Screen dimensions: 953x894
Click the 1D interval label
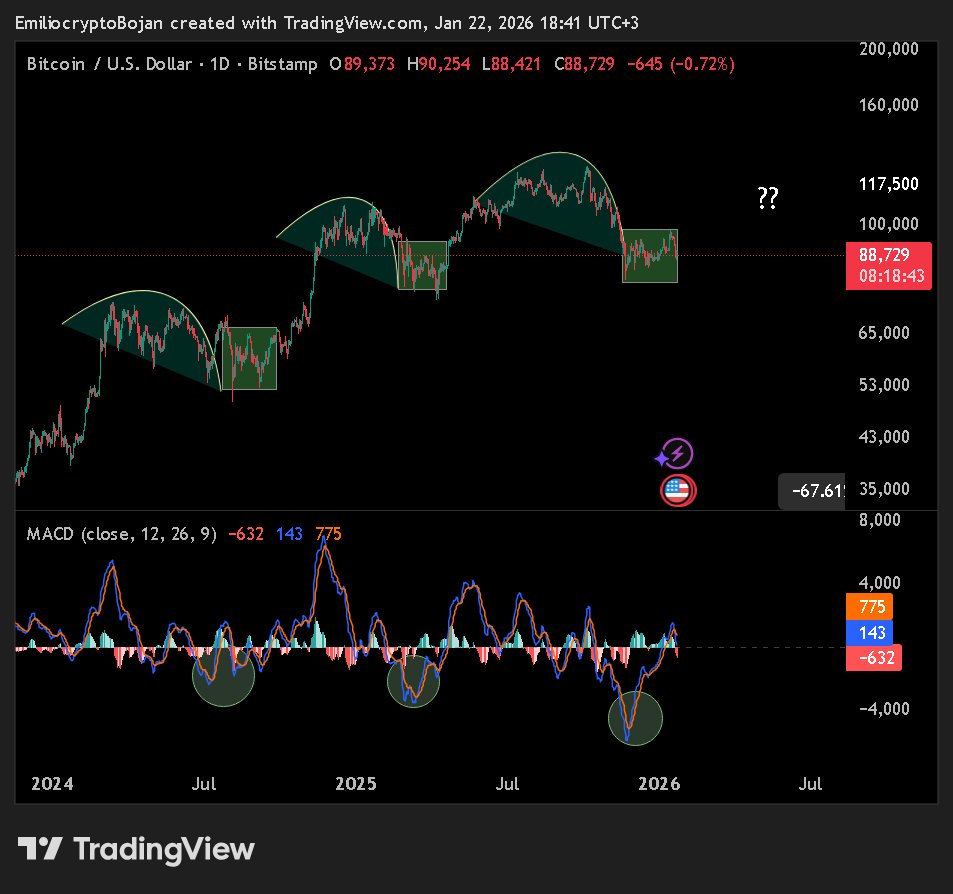[x=219, y=64]
